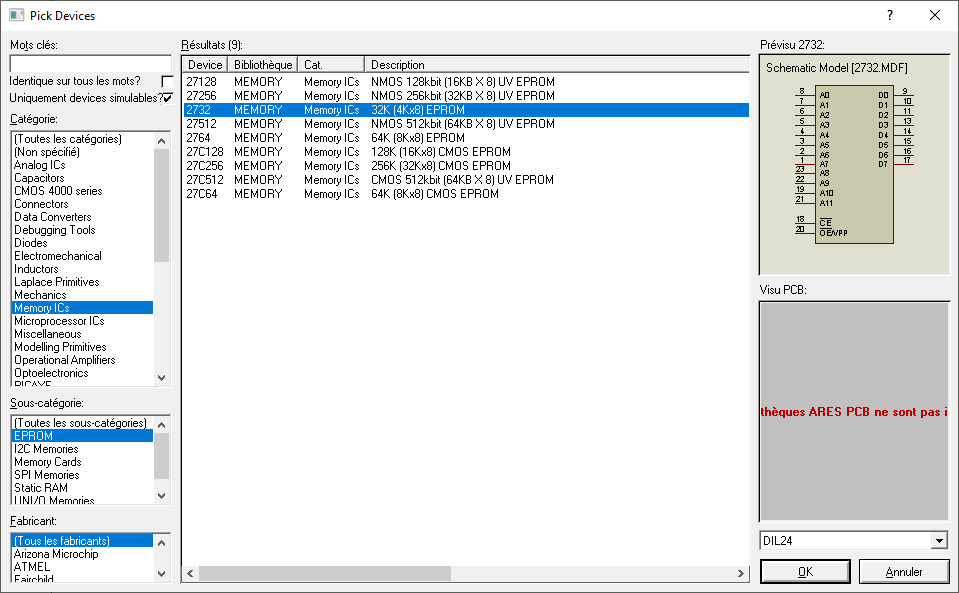959x593 pixels.
Task: Select Static RAM sub-category
Action: point(41,488)
